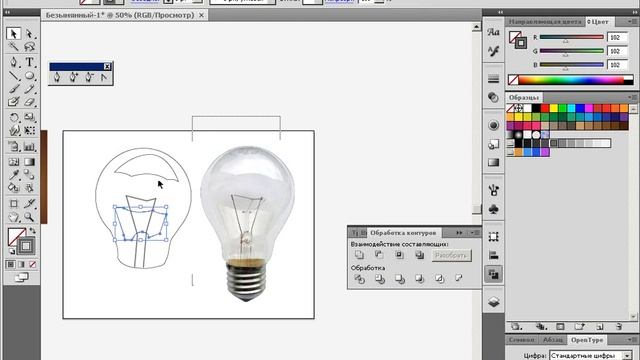This screenshot has height=360, width=640.
Task: Open Align panel icon in dock
Action: pyautogui.click(x=493, y=256)
